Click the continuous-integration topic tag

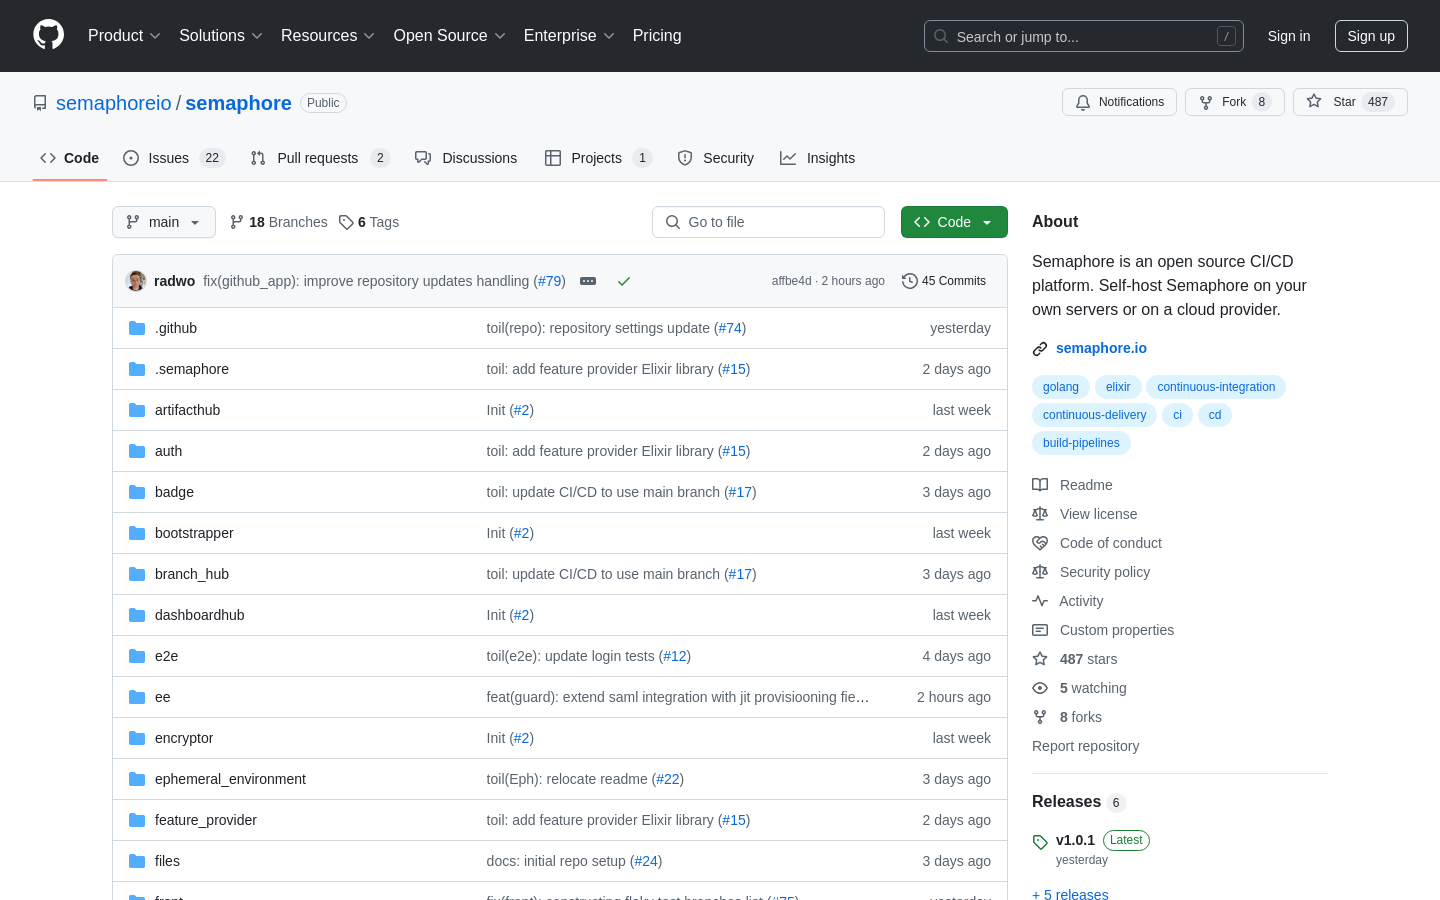point(1216,387)
